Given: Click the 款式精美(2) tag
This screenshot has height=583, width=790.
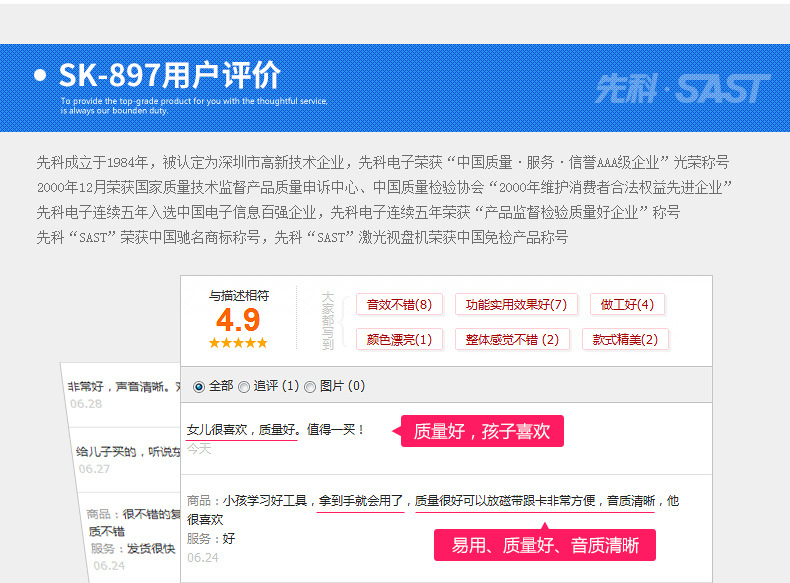Looking at the screenshot, I should point(625,340).
